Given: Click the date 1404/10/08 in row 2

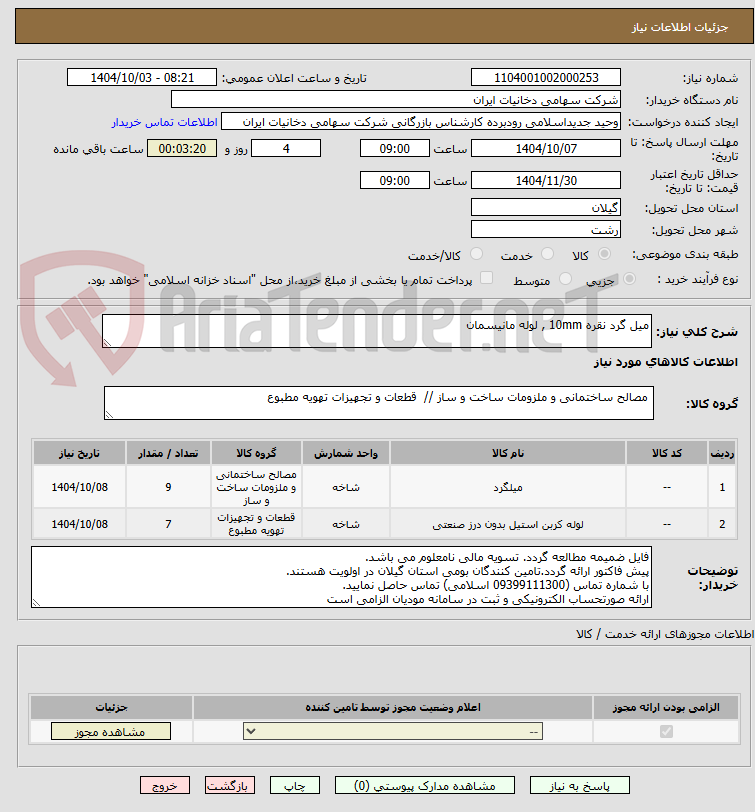Looking at the screenshot, I should 80,524.
